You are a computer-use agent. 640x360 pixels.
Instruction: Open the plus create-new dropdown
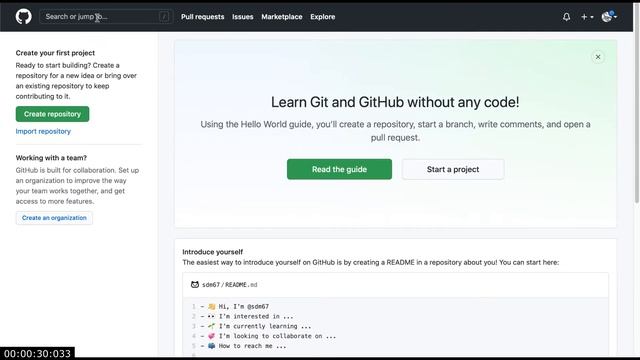tap(587, 17)
